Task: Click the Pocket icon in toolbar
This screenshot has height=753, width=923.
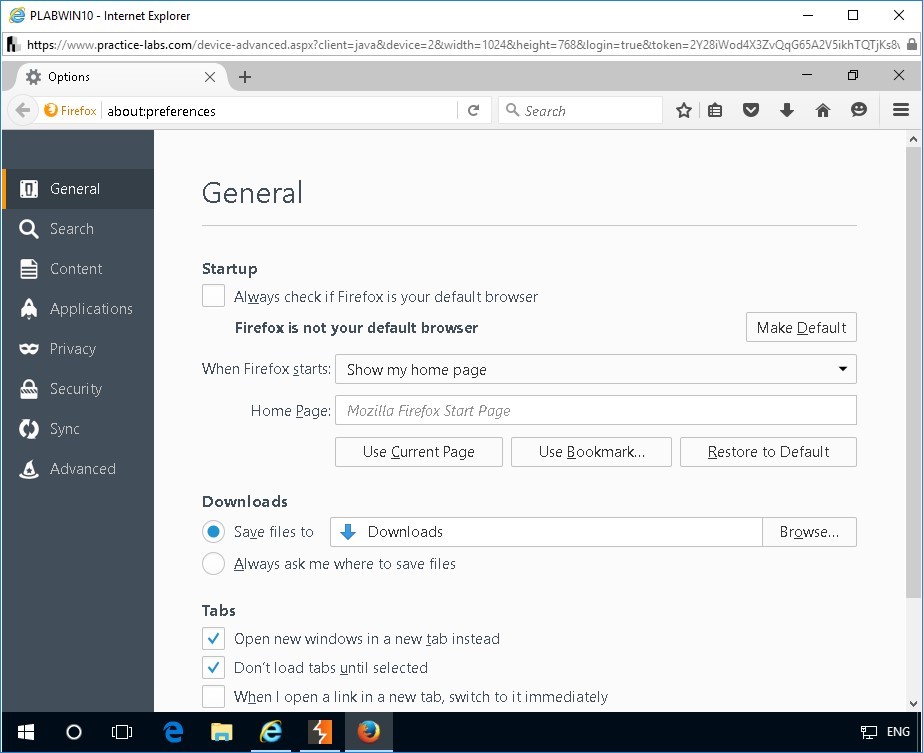Action: tap(751, 111)
